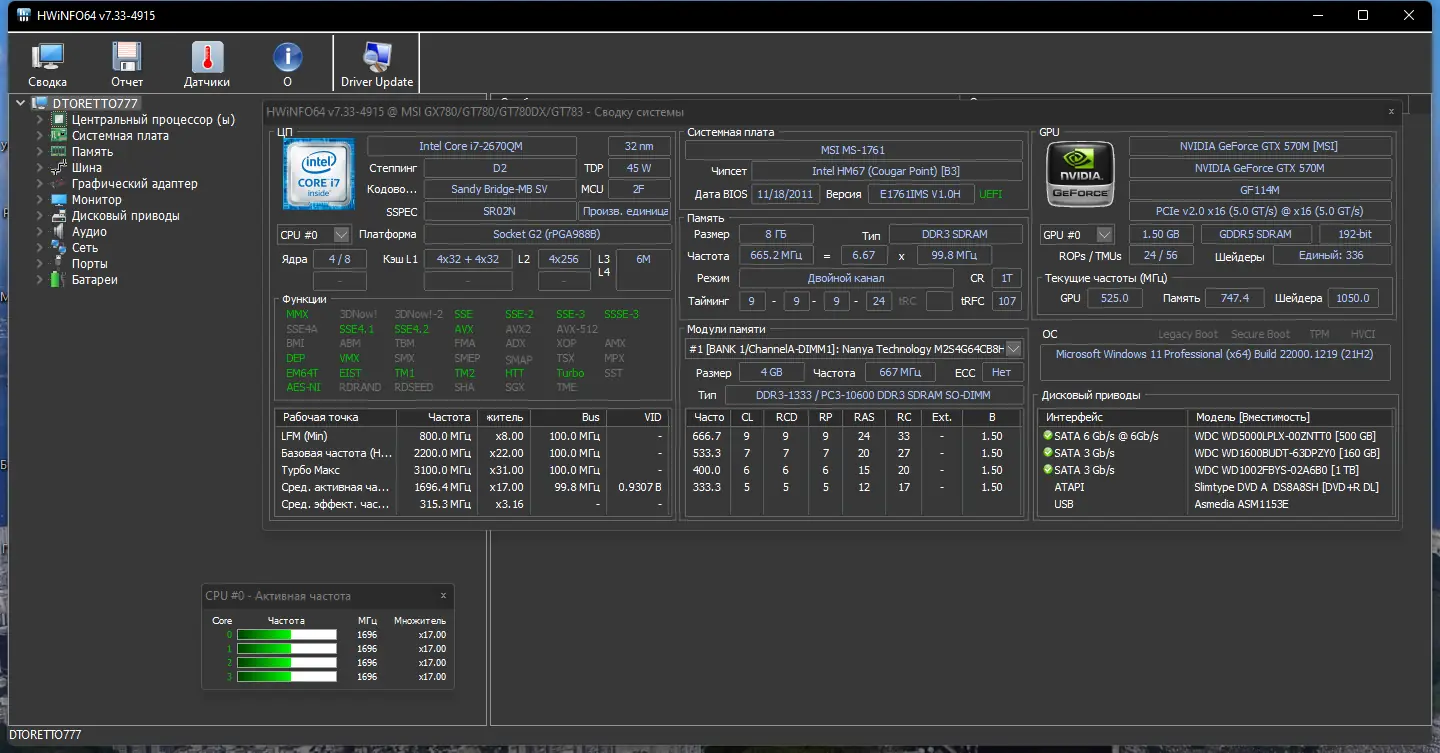Click the Slimtype DVD A DS8A8SH drive entry
The height and width of the screenshot is (753, 1440).
click(1286, 487)
